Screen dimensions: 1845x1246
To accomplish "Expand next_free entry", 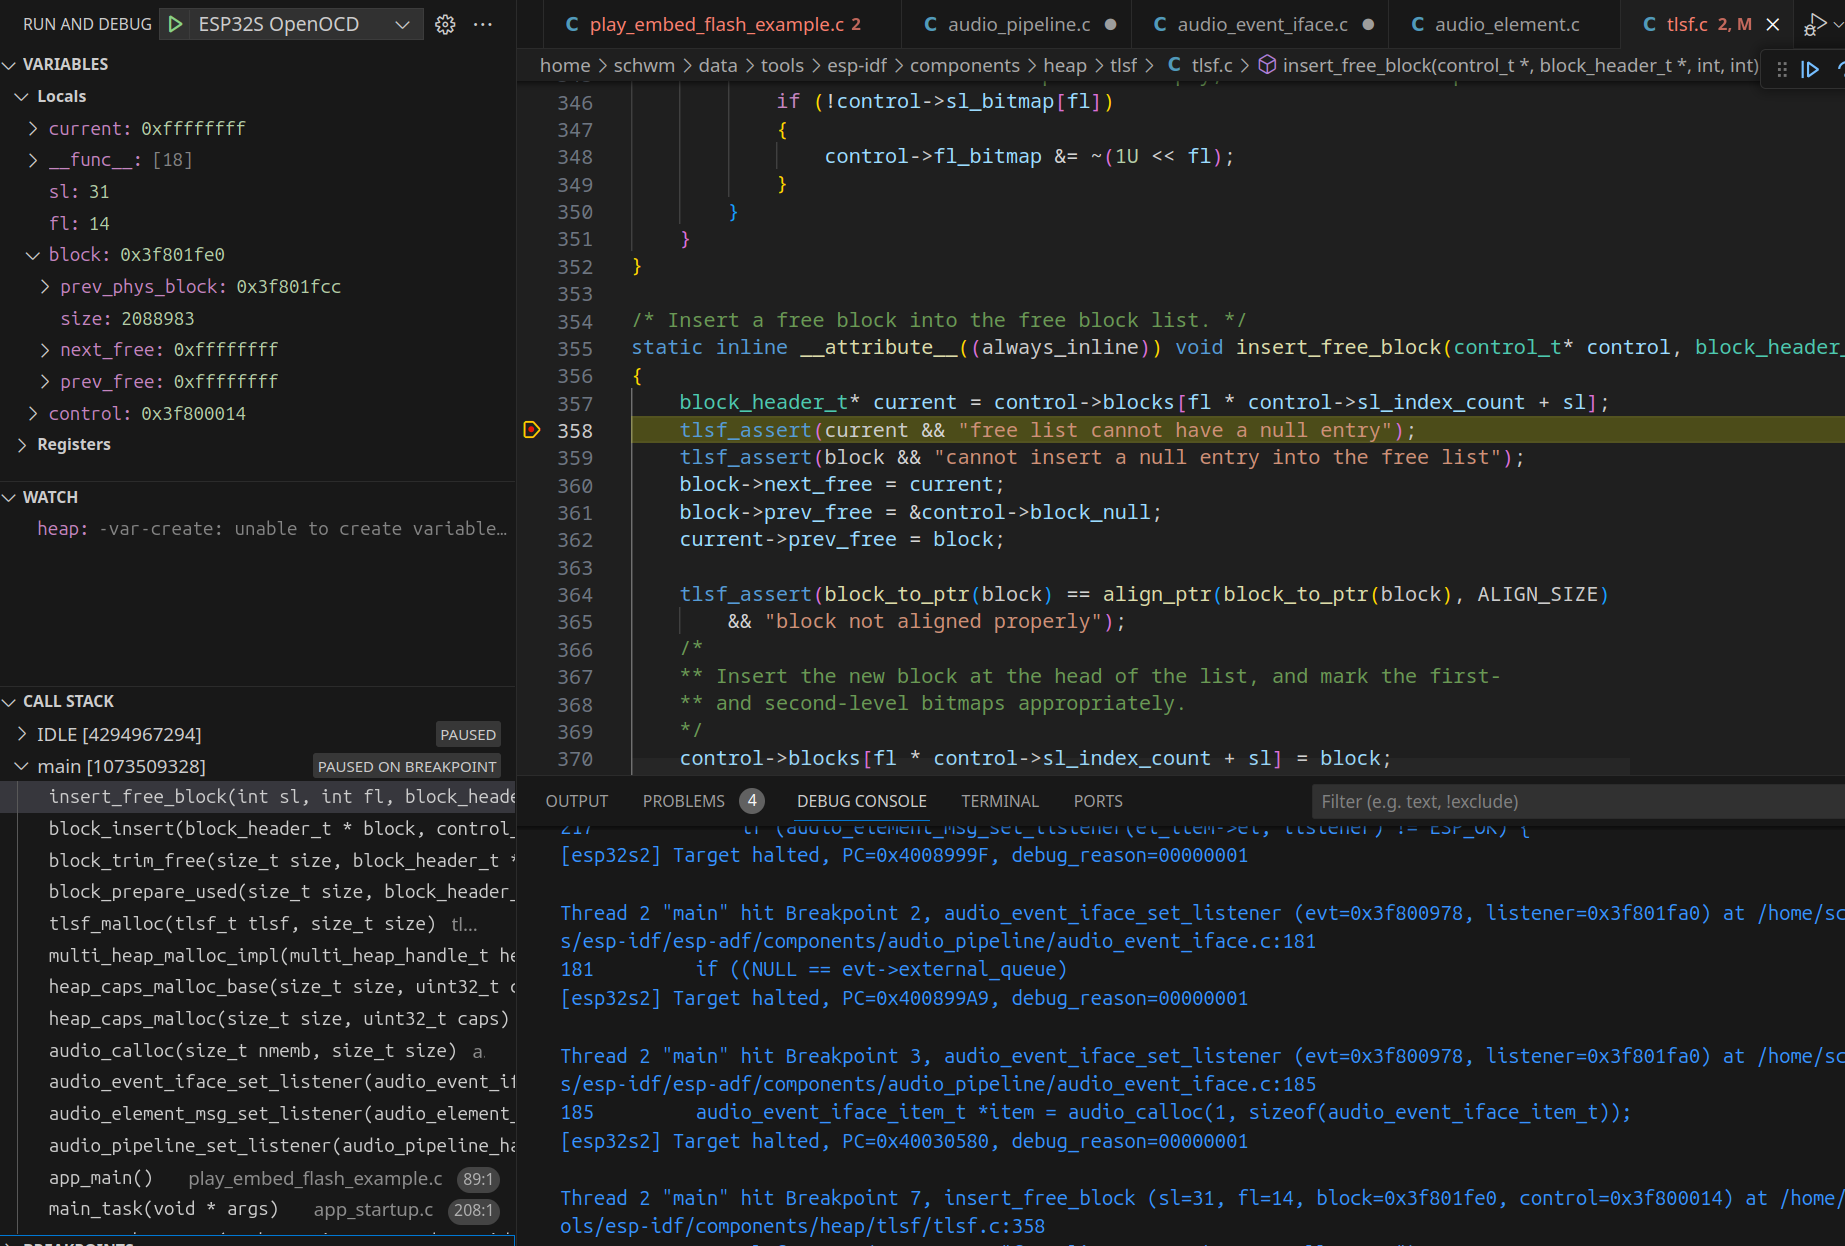I will (x=45, y=350).
